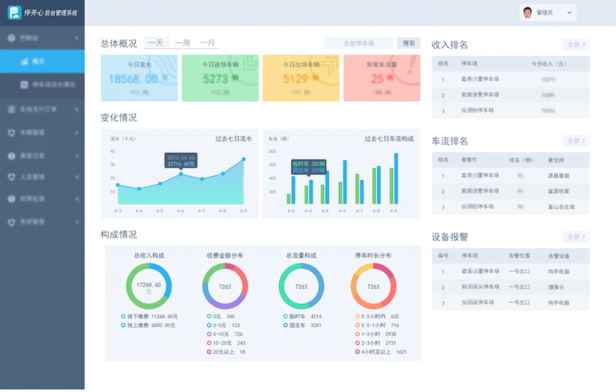Click the 车辆管理 shield icon
Image resolution: width=616 pixels, height=392 pixels.
pos(11,133)
